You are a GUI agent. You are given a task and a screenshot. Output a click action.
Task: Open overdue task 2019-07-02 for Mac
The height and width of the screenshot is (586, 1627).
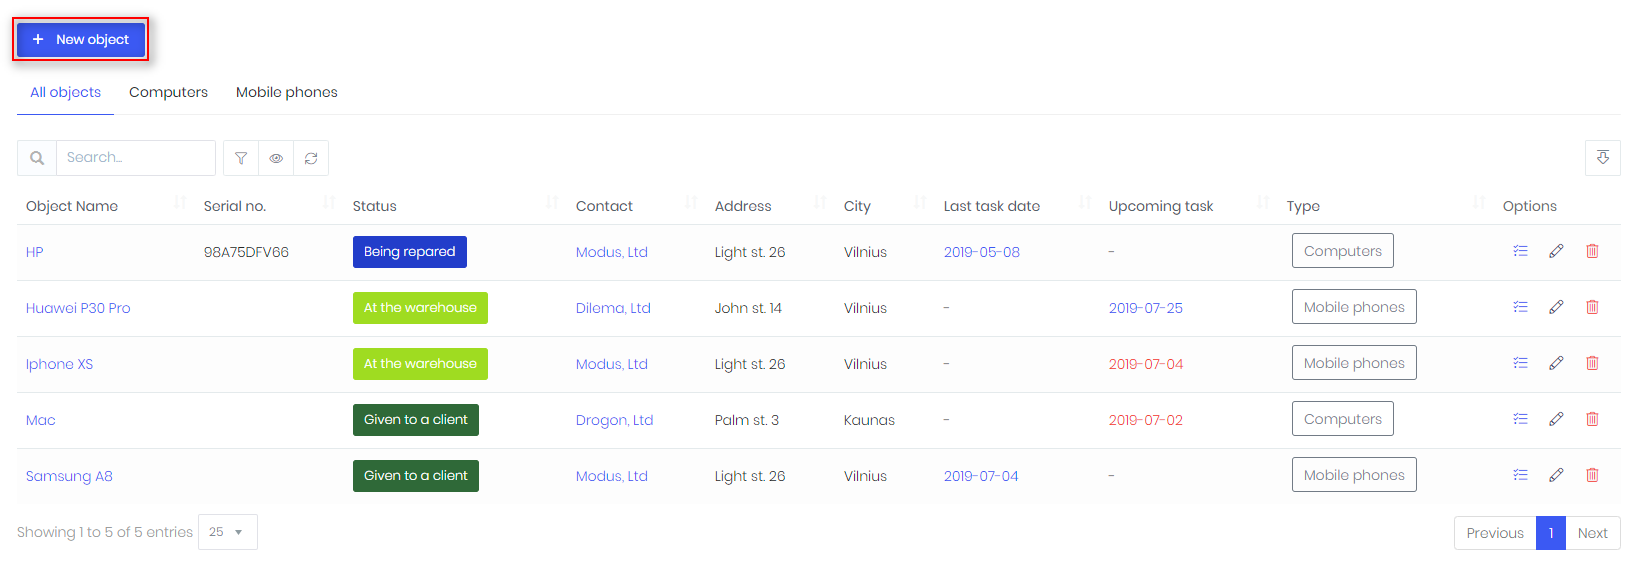(1146, 420)
